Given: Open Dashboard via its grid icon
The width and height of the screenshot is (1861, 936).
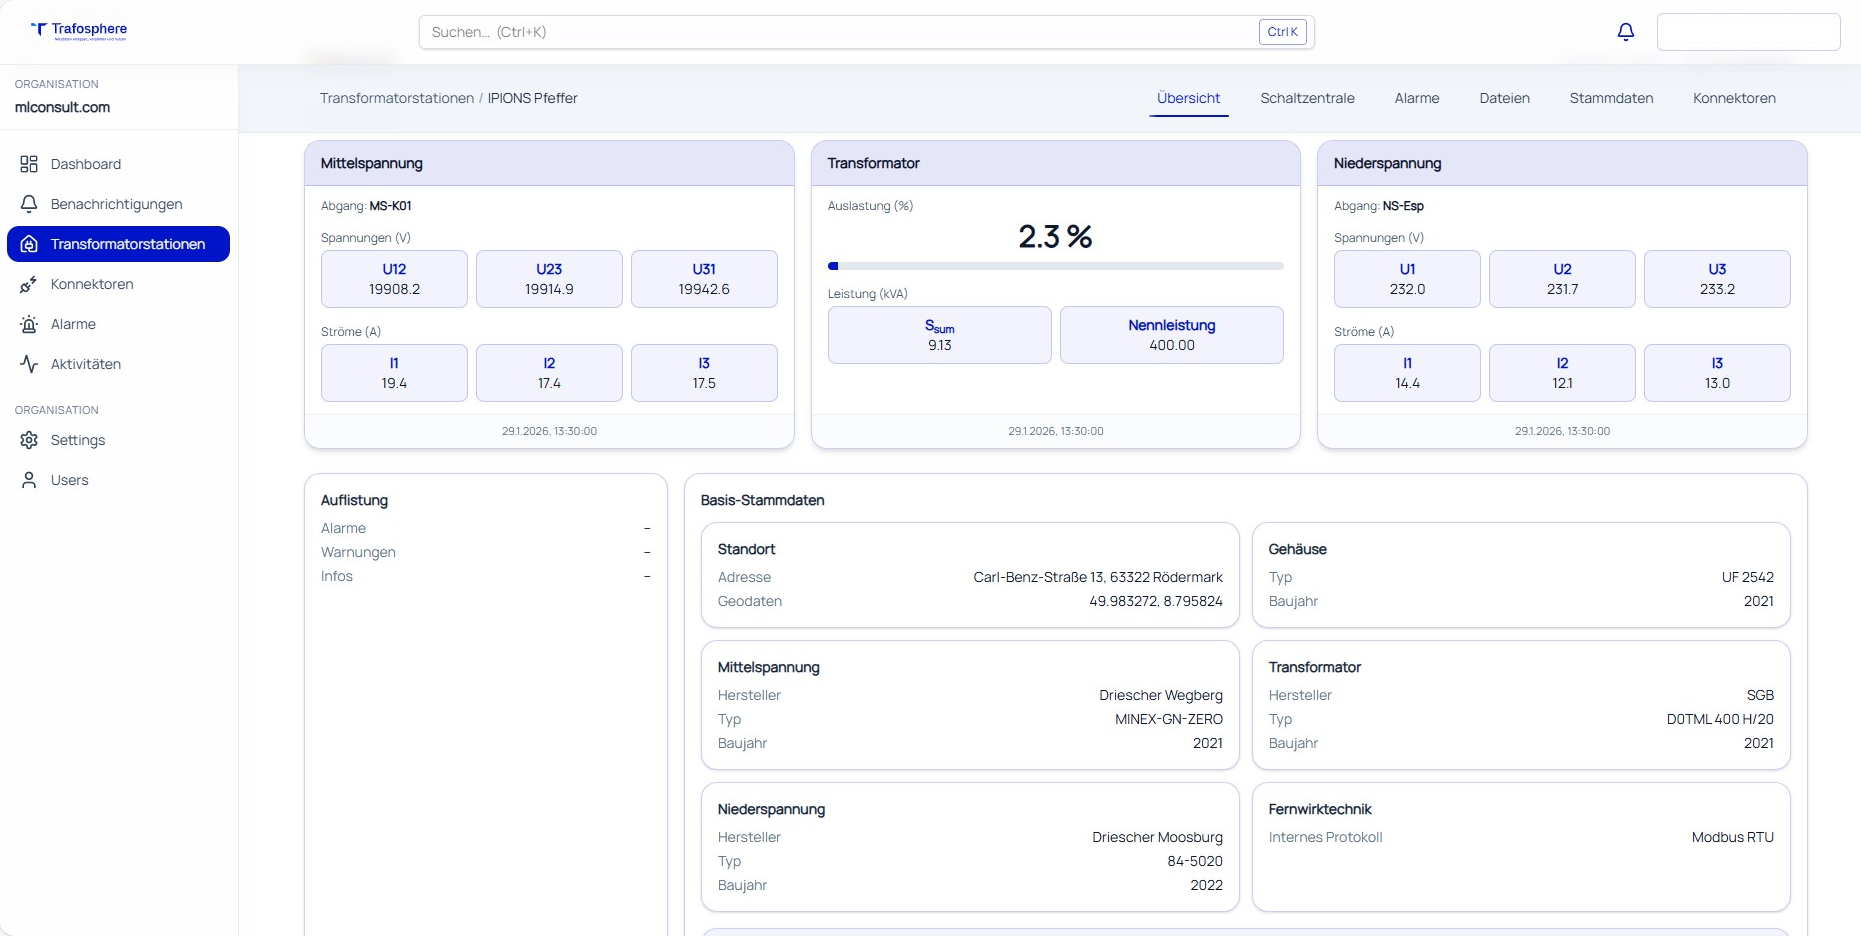Looking at the screenshot, I should pos(29,164).
